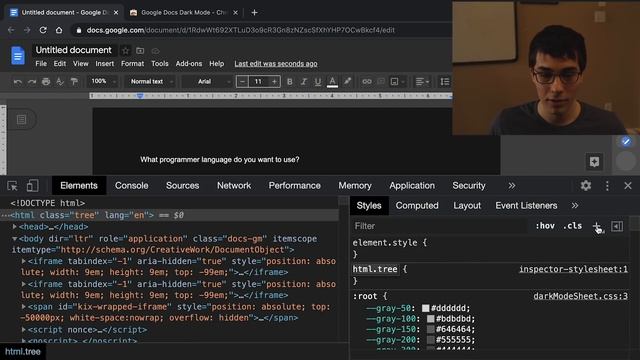Switch to the Computed pane
640x360 pixels.
click(417, 206)
